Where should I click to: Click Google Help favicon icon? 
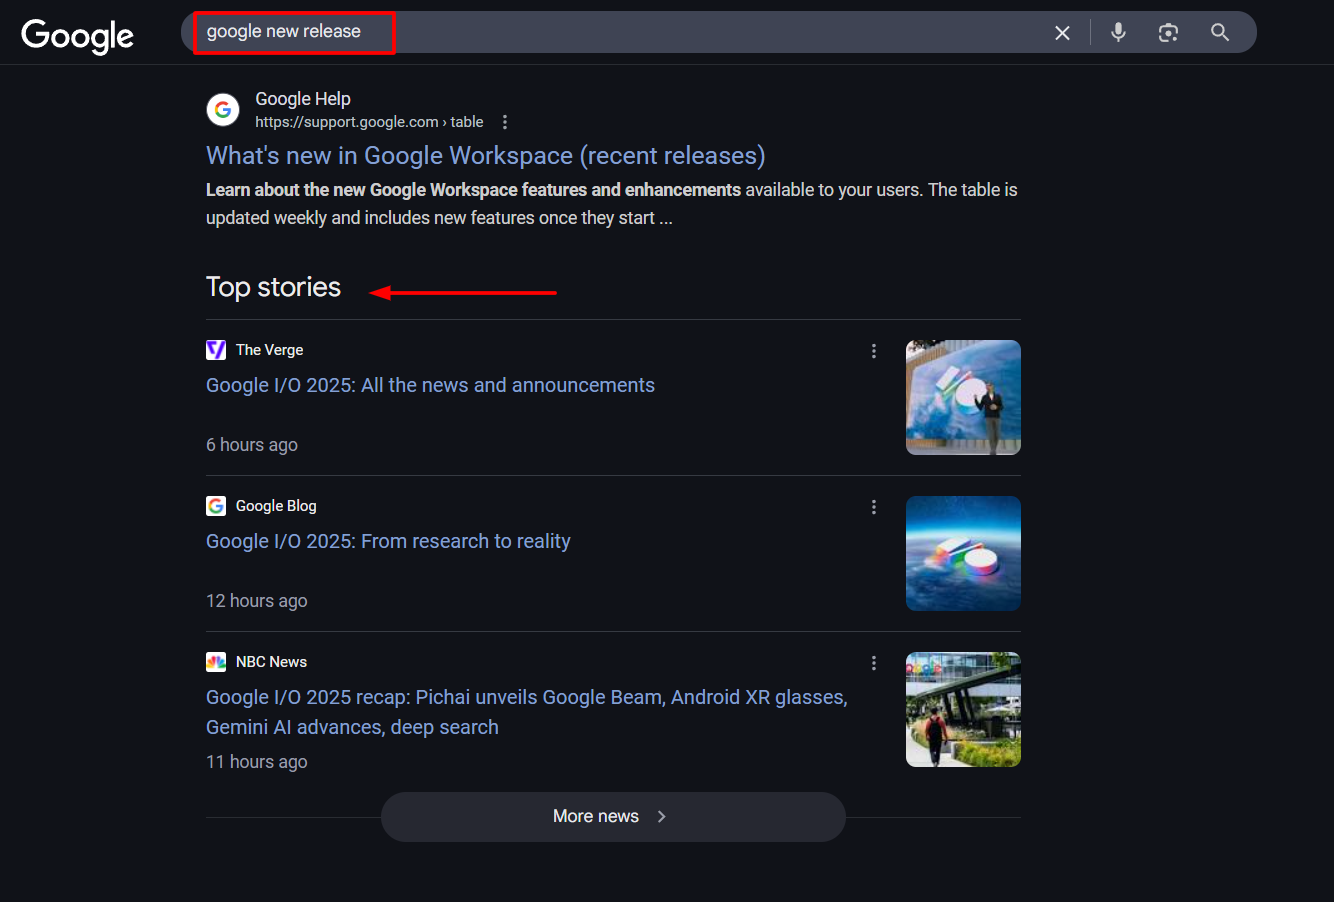[x=223, y=109]
